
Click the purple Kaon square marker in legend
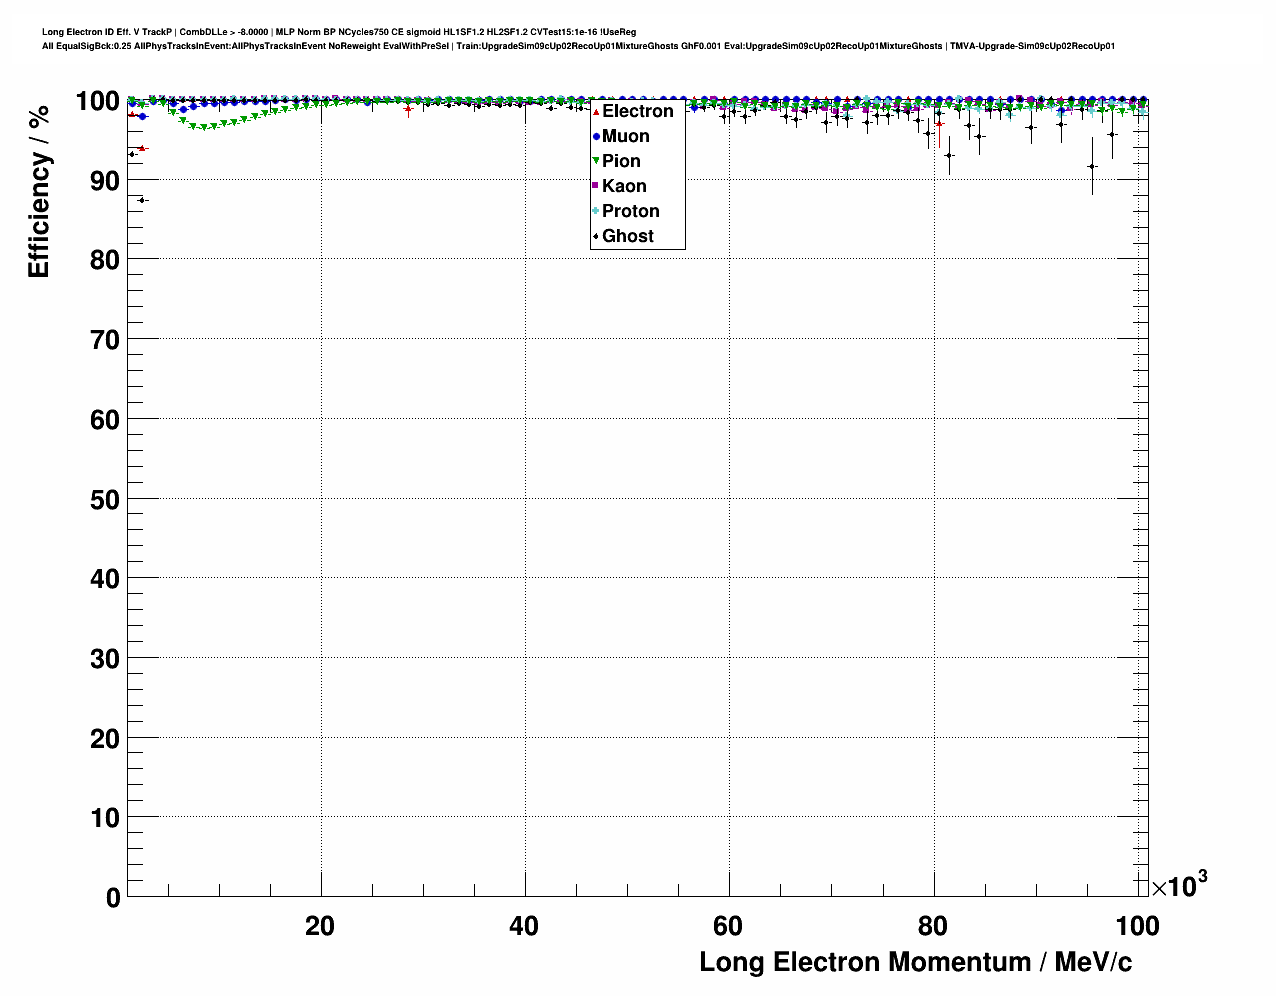tap(596, 186)
